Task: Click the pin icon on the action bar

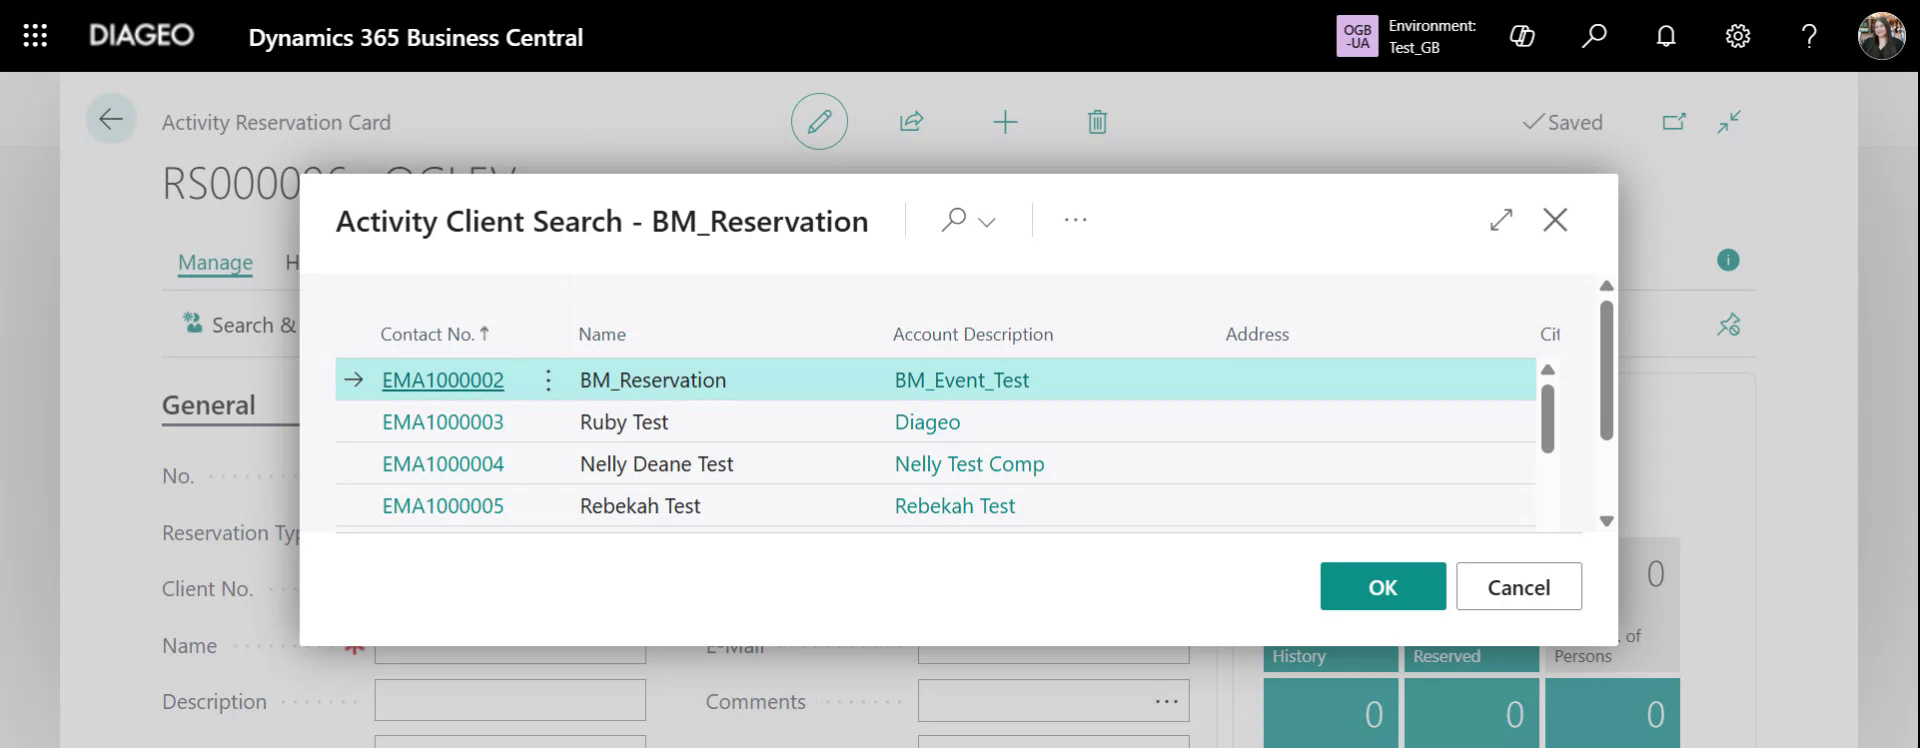Action: [x=1729, y=325]
